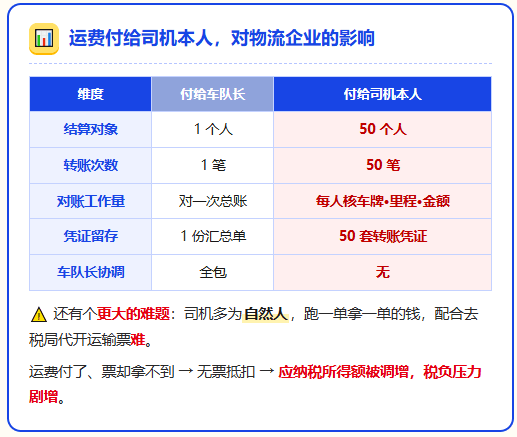Click the cell 1 份汇总单
Screen dimensions: 517x437
pos(212,236)
